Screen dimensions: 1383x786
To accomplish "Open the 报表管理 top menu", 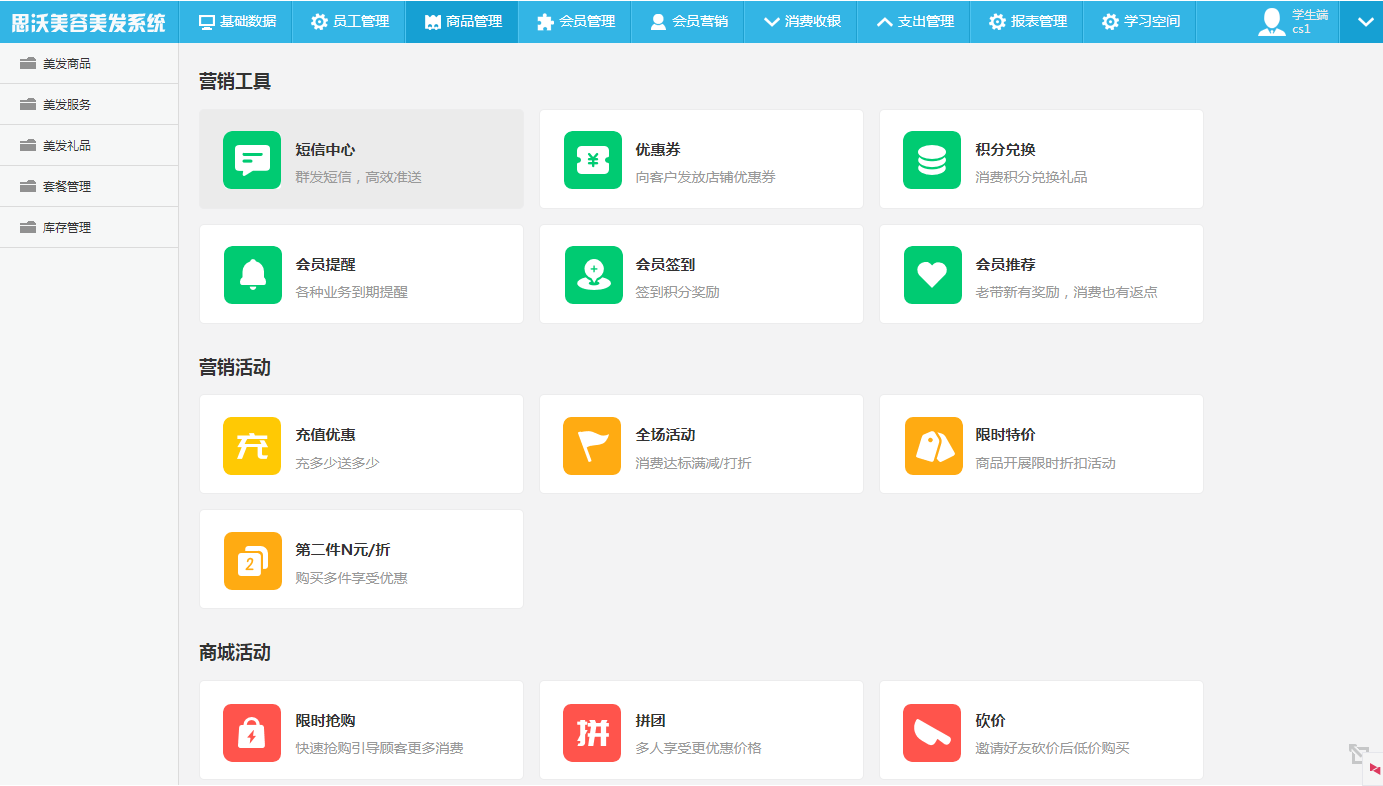I will [1027, 22].
